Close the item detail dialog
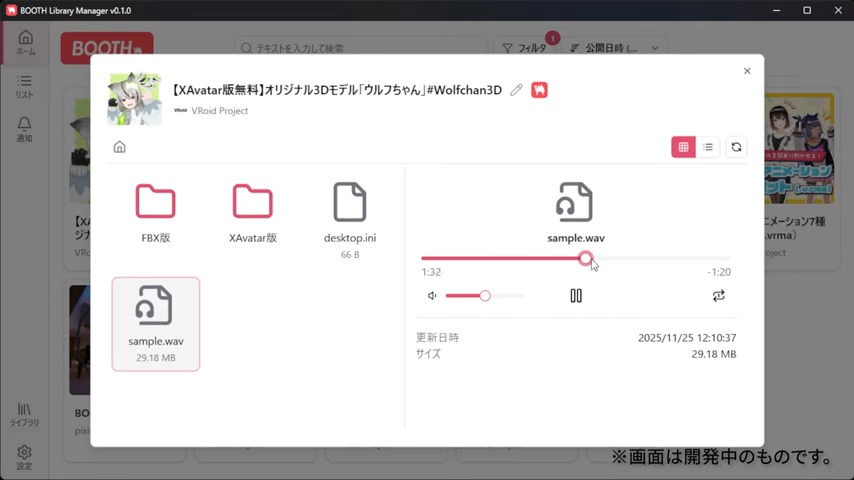 (747, 71)
